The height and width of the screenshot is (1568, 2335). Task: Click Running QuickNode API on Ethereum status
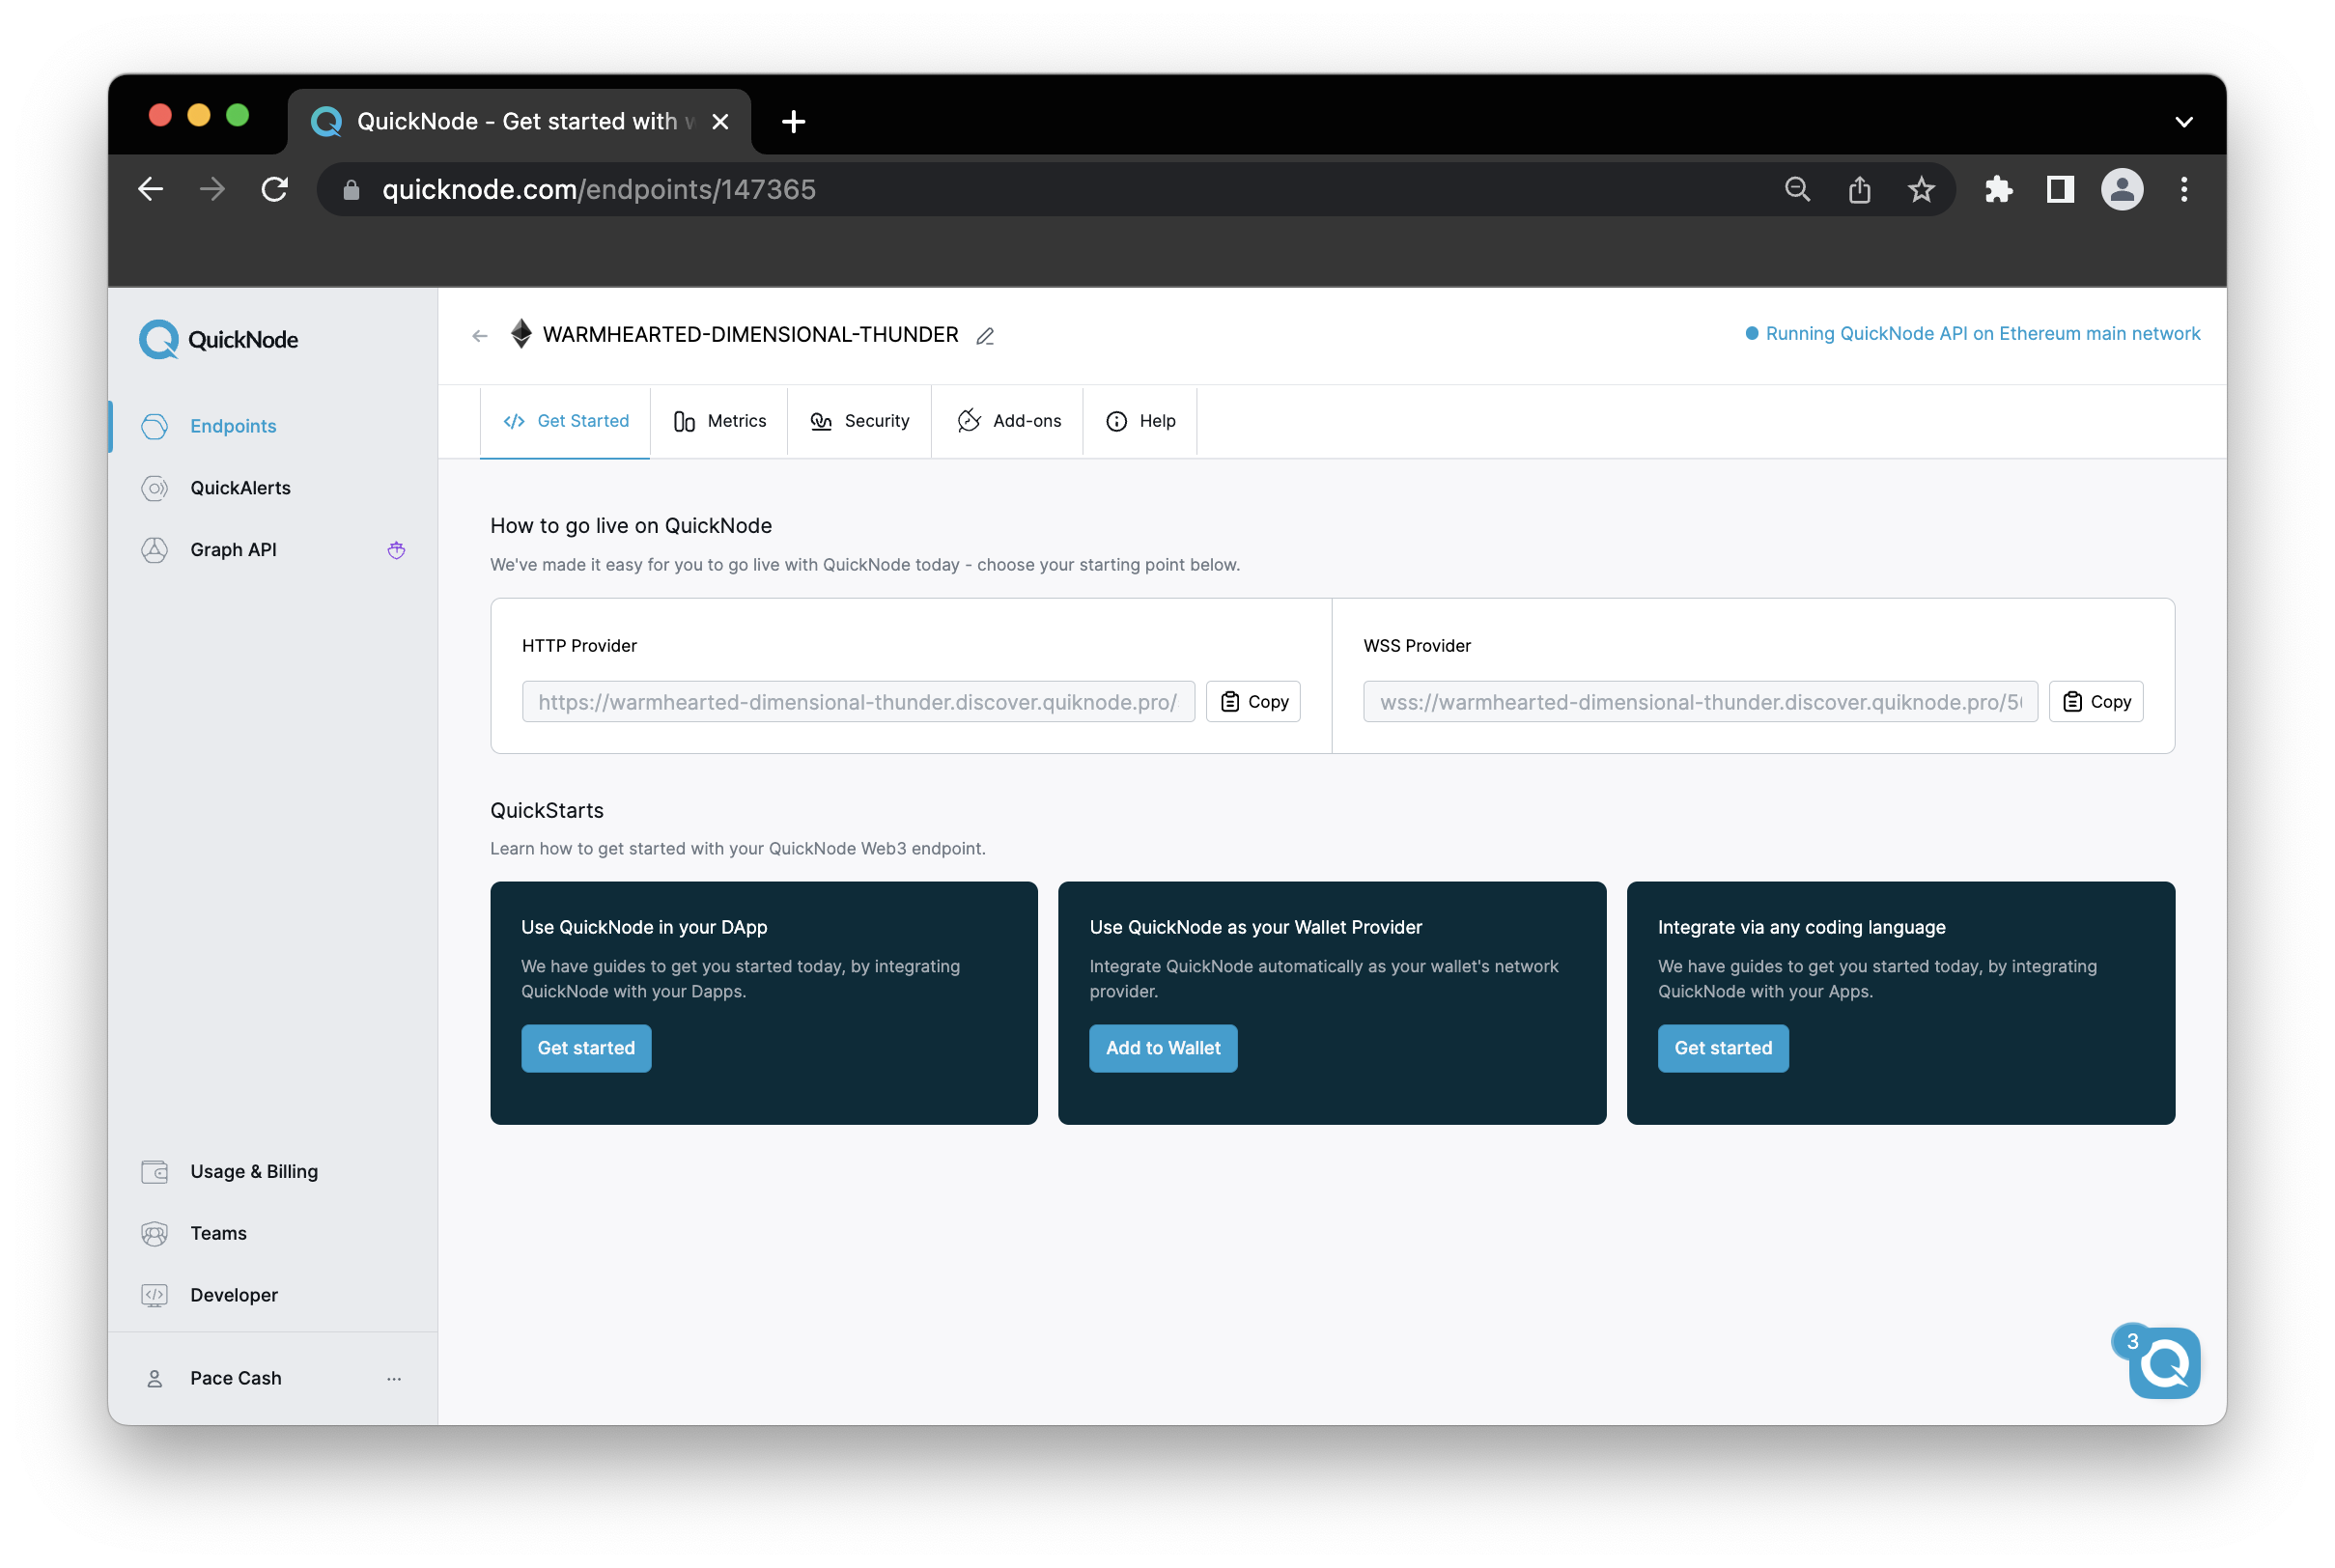[1972, 334]
